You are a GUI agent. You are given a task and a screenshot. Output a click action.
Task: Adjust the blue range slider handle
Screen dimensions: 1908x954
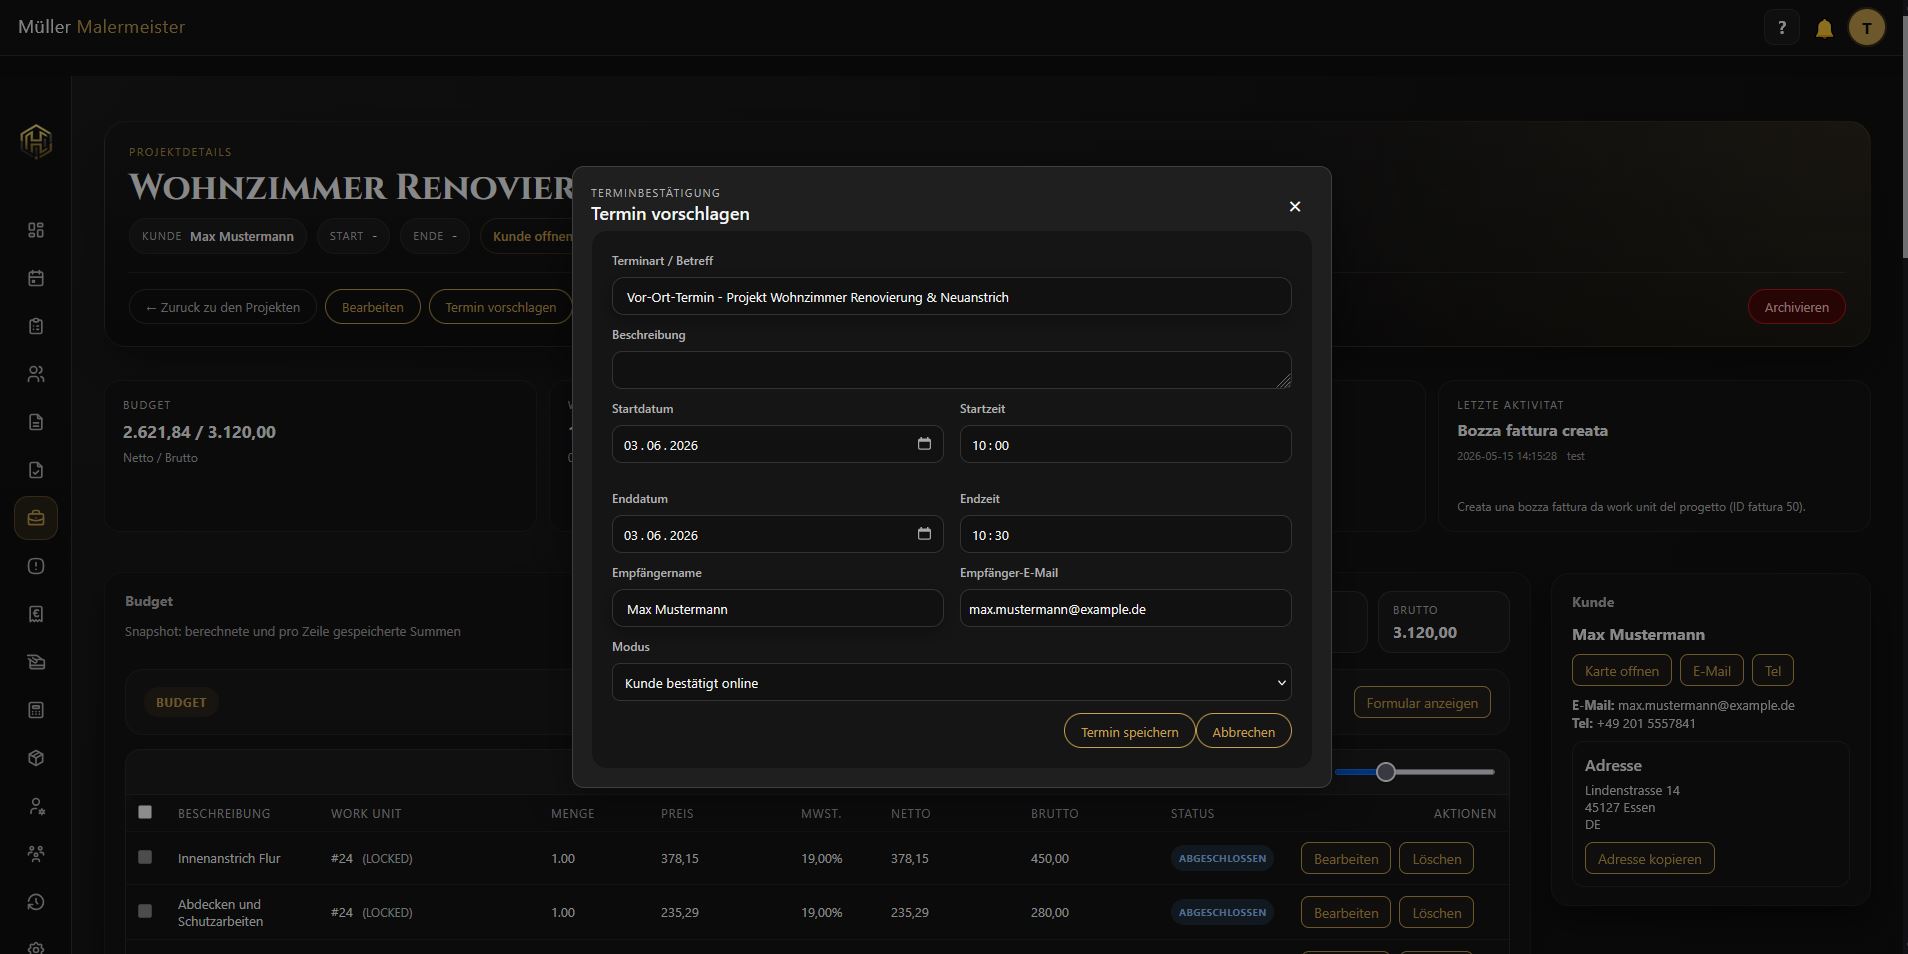pos(1385,771)
